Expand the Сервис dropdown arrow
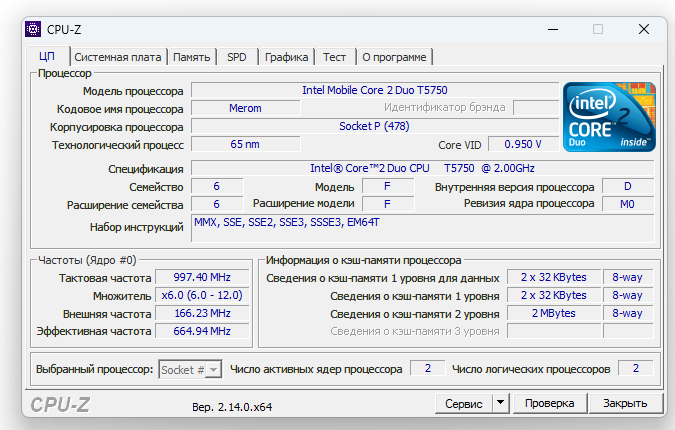 (x=501, y=404)
